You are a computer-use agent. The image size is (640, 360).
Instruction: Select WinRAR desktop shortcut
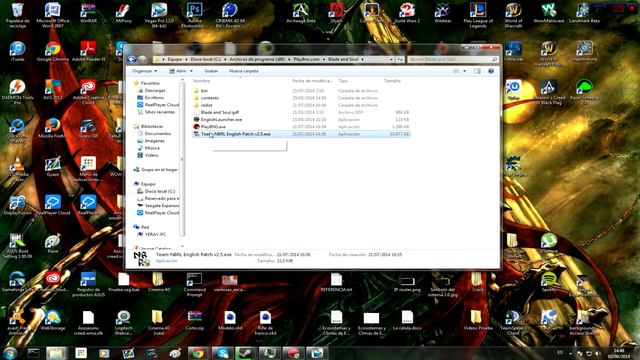click(88, 13)
